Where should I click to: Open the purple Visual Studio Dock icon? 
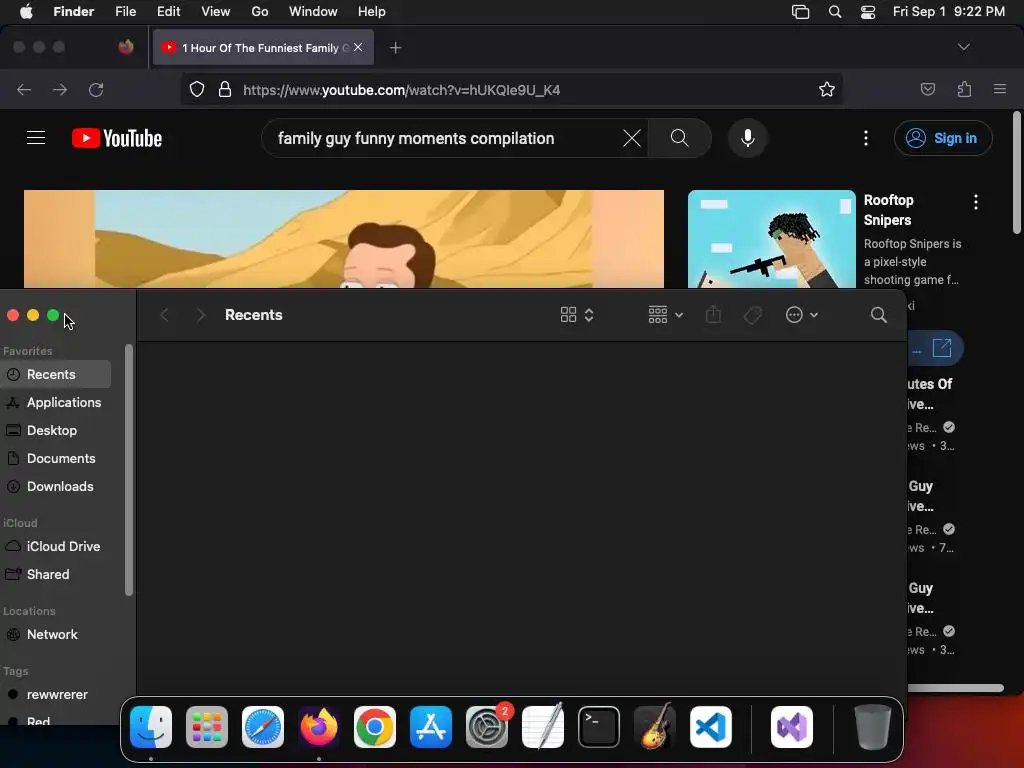click(792, 727)
